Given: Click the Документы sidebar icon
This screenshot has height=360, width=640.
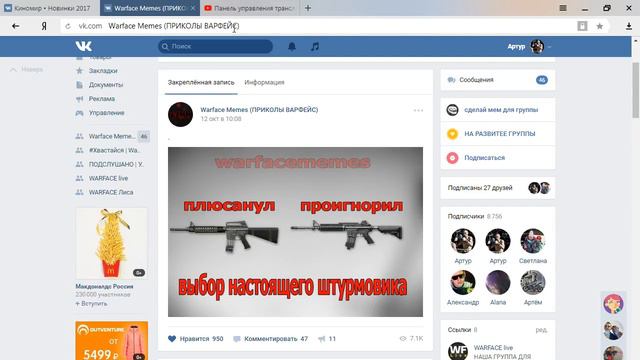Looking at the screenshot, I should tap(80, 84).
